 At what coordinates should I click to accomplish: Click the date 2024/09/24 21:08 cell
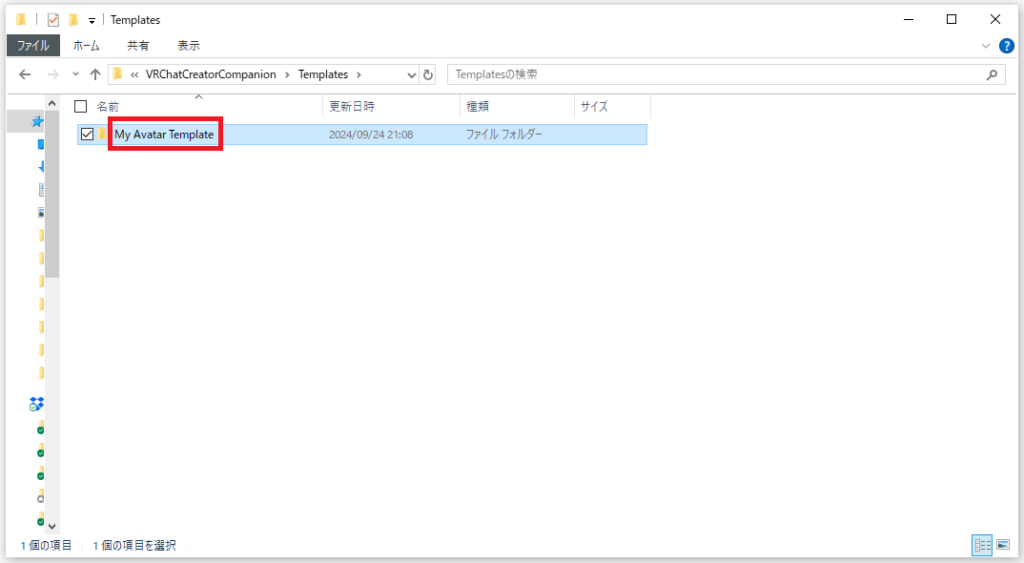(371, 135)
